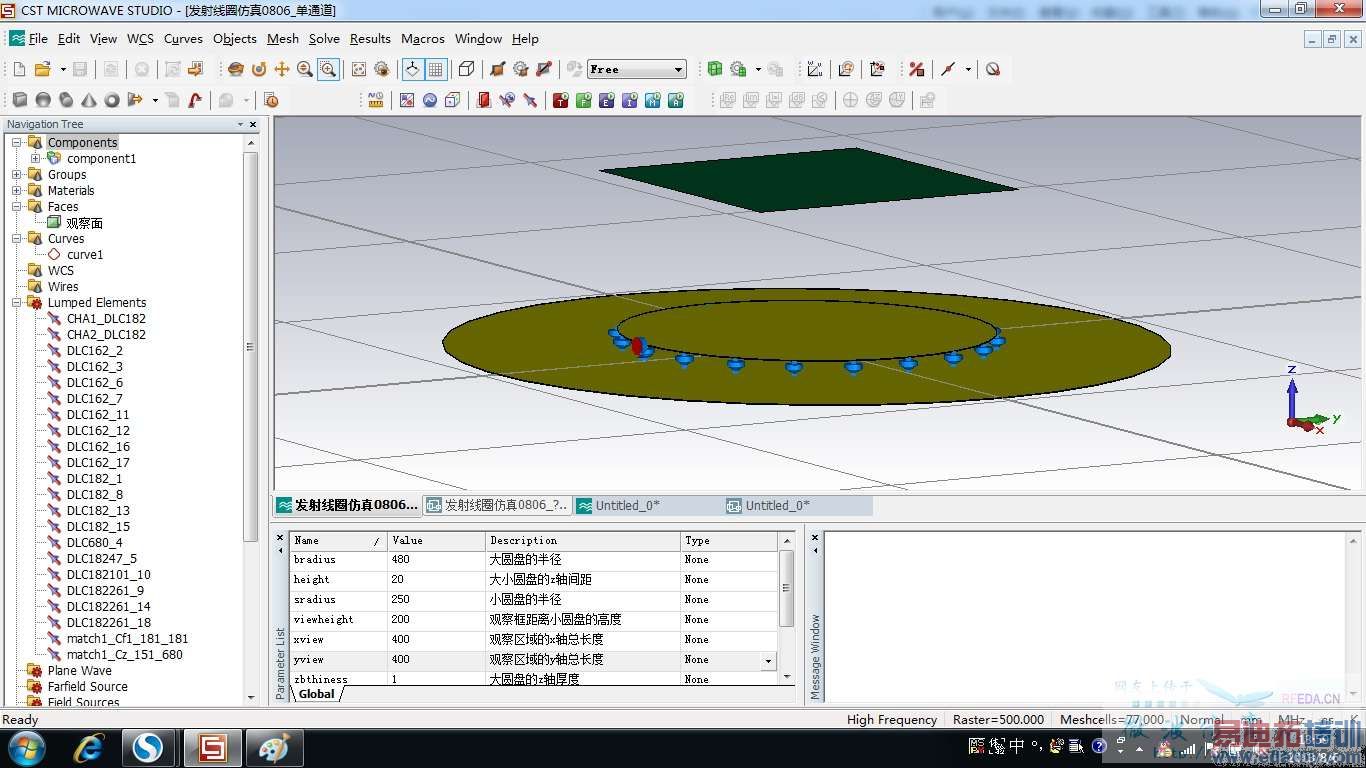
Task: Toggle the coordinate axes display button
Action: pos(412,69)
